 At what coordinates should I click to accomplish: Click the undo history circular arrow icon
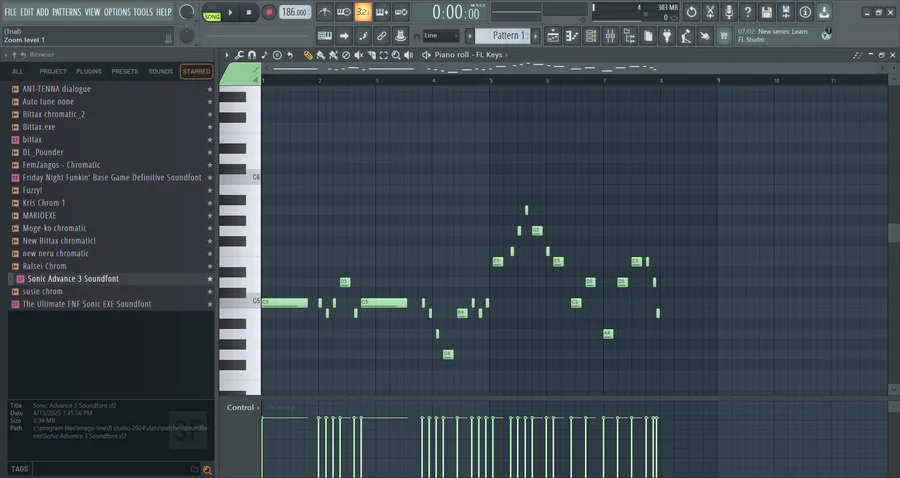[x=691, y=12]
